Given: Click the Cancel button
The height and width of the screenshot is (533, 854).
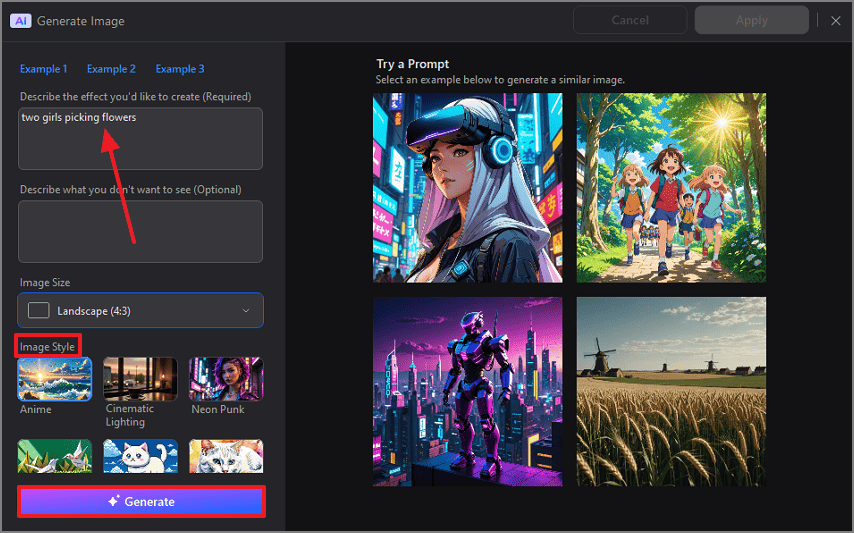Looking at the screenshot, I should pos(630,20).
